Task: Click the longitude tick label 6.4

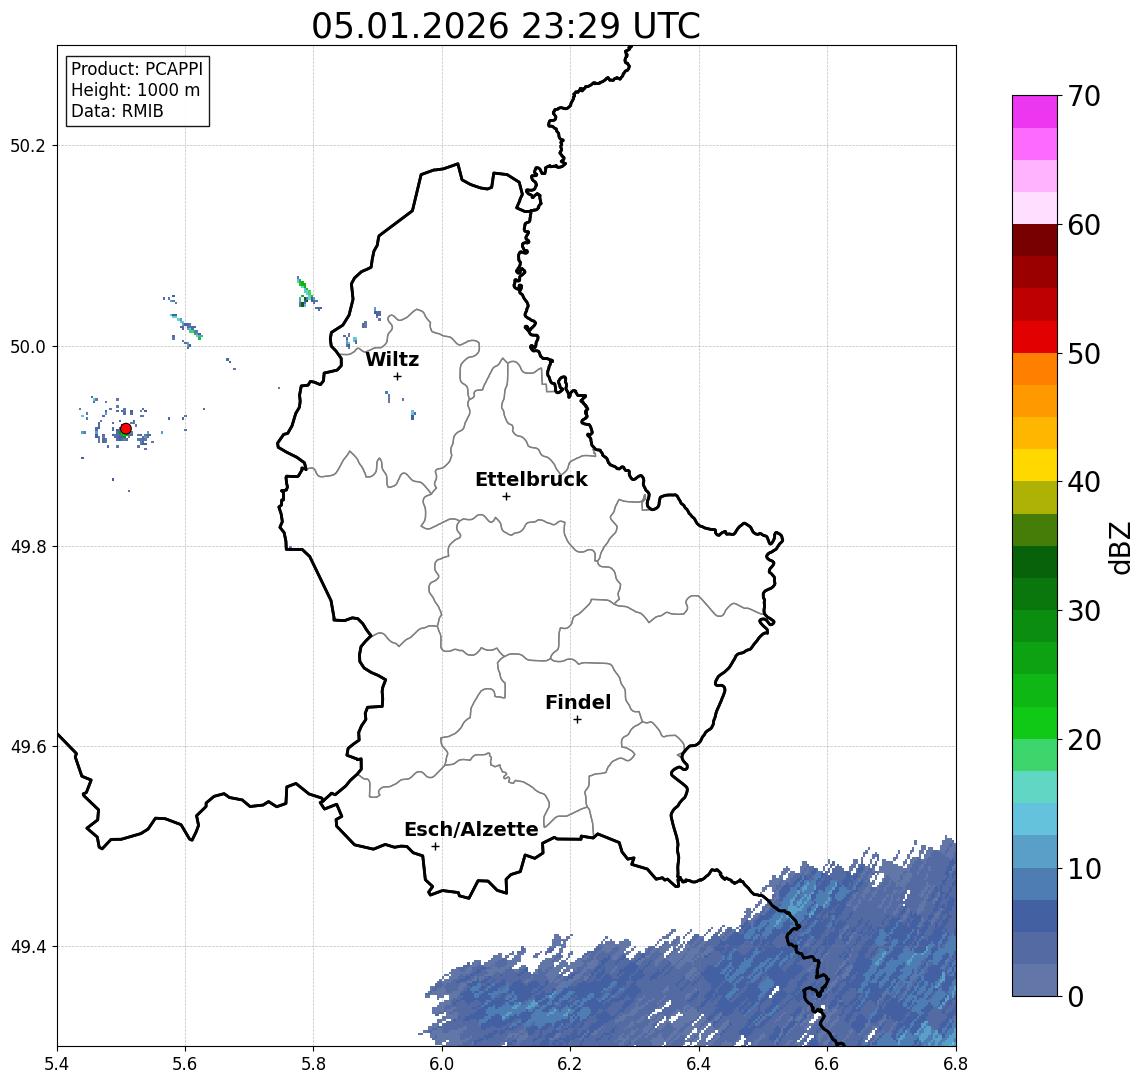Action: [x=699, y=1064]
